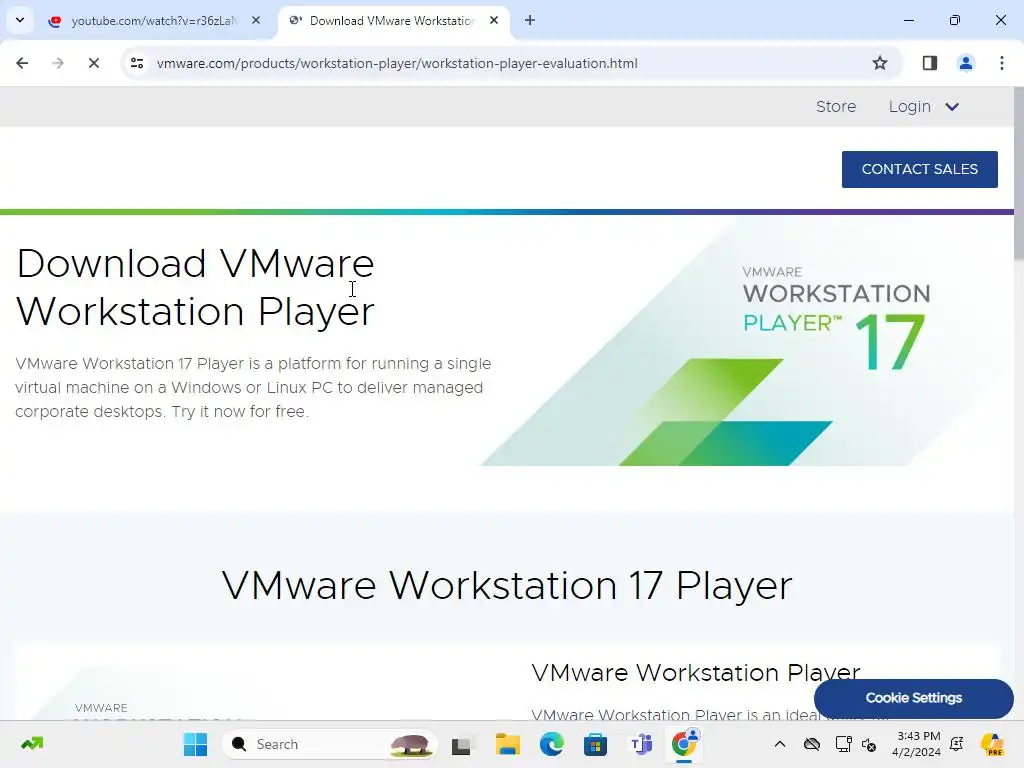This screenshot has width=1024, height=768.
Task: Open Microsoft Teams from the taskbar
Action: 641,744
